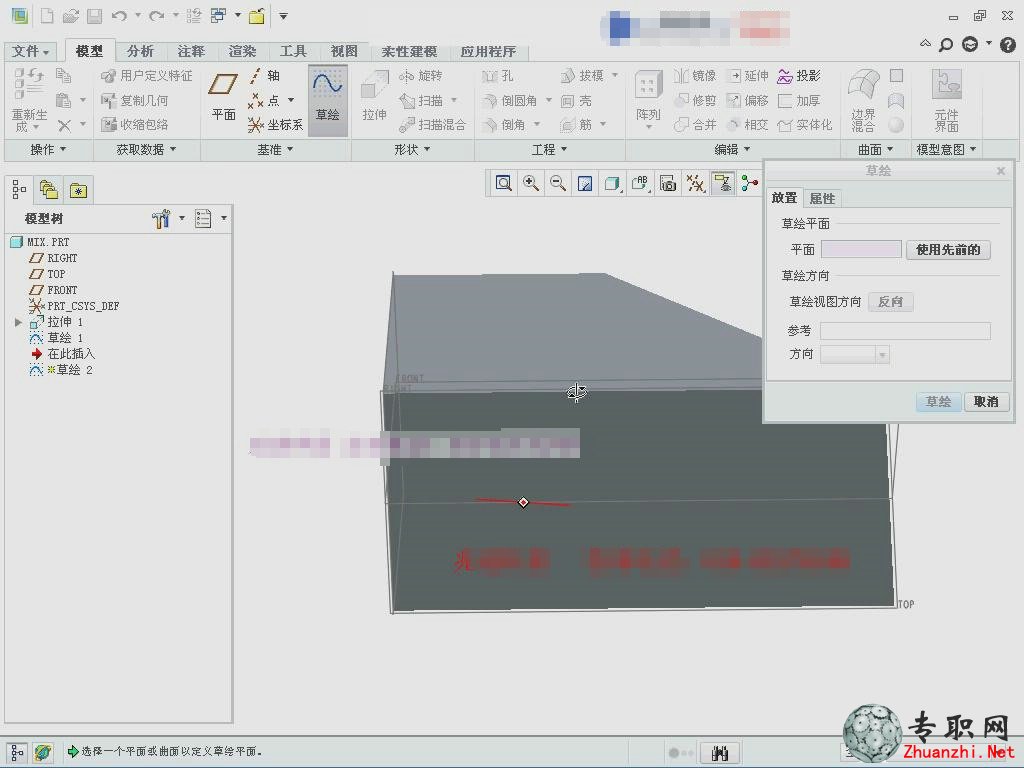Click the 草绘 (Sketch) tool in ribbon

click(x=327, y=99)
